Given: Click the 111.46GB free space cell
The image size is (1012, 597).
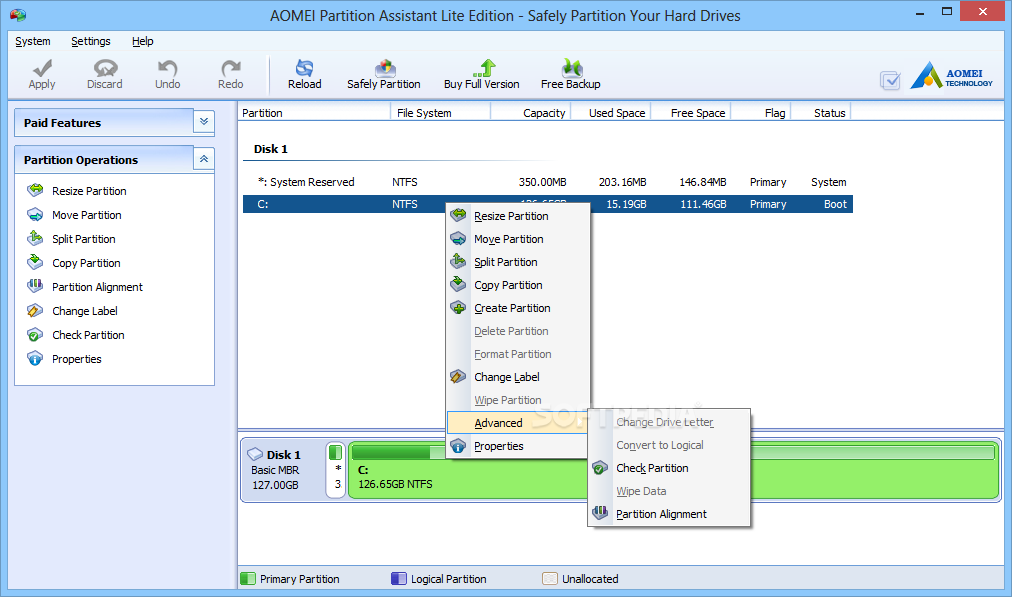Looking at the screenshot, I should point(703,204).
